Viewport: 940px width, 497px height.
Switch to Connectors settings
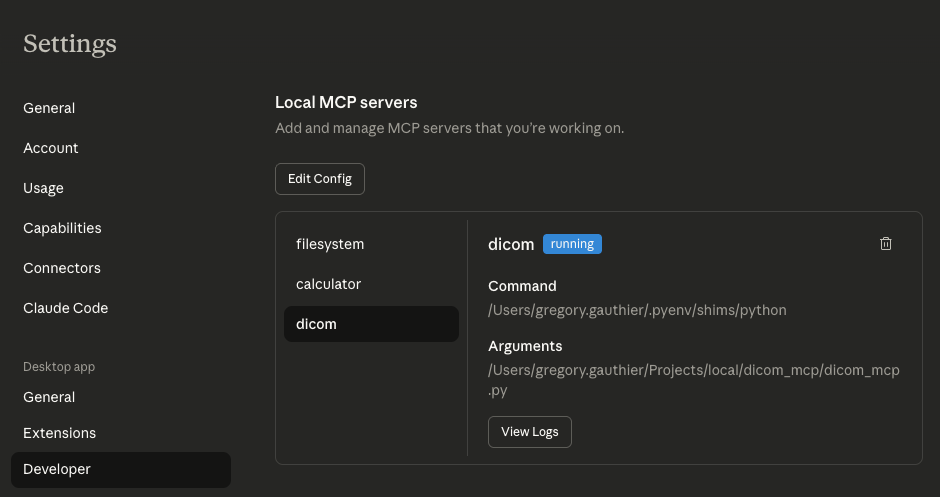pyautogui.click(x=62, y=268)
